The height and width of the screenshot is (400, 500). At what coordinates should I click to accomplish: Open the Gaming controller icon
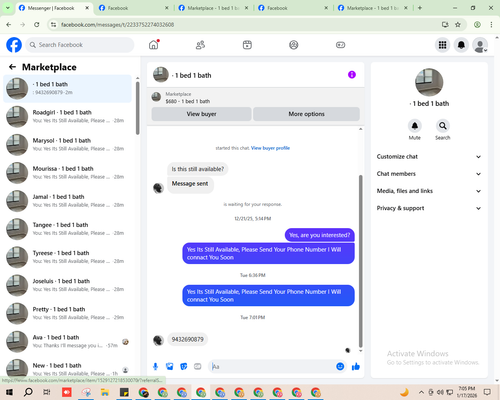(x=340, y=45)
